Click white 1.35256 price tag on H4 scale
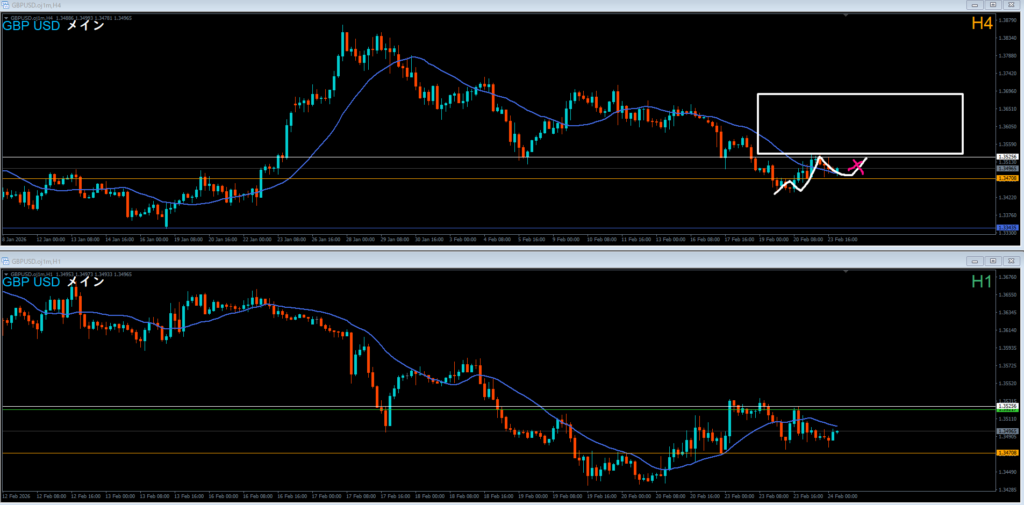 point(1006,157)
